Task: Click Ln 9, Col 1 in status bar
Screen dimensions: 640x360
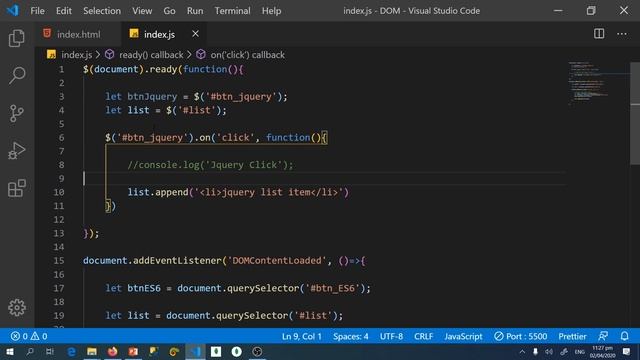Action: [302, 336]
